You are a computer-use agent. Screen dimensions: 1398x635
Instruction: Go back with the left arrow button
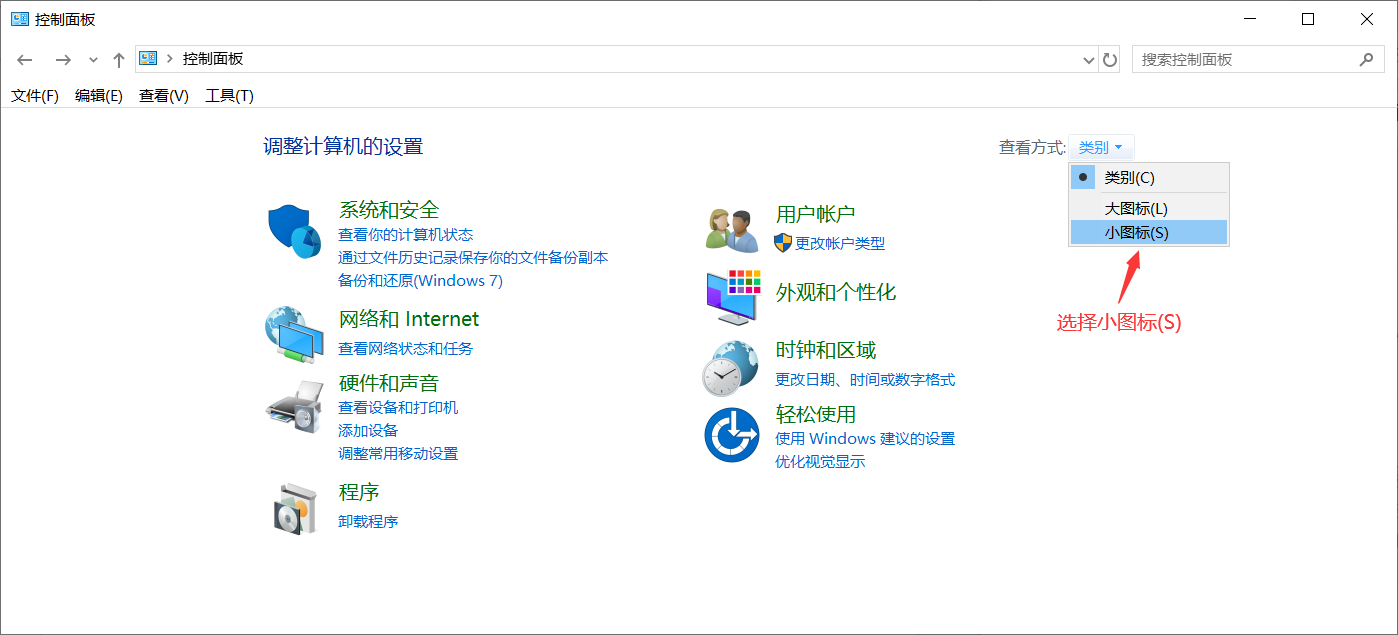[25, 60]
